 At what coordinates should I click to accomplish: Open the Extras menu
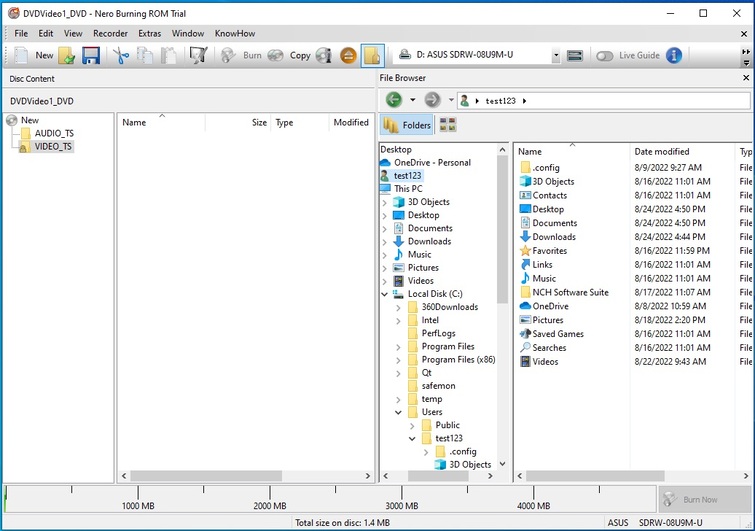(x=150, y=33)
